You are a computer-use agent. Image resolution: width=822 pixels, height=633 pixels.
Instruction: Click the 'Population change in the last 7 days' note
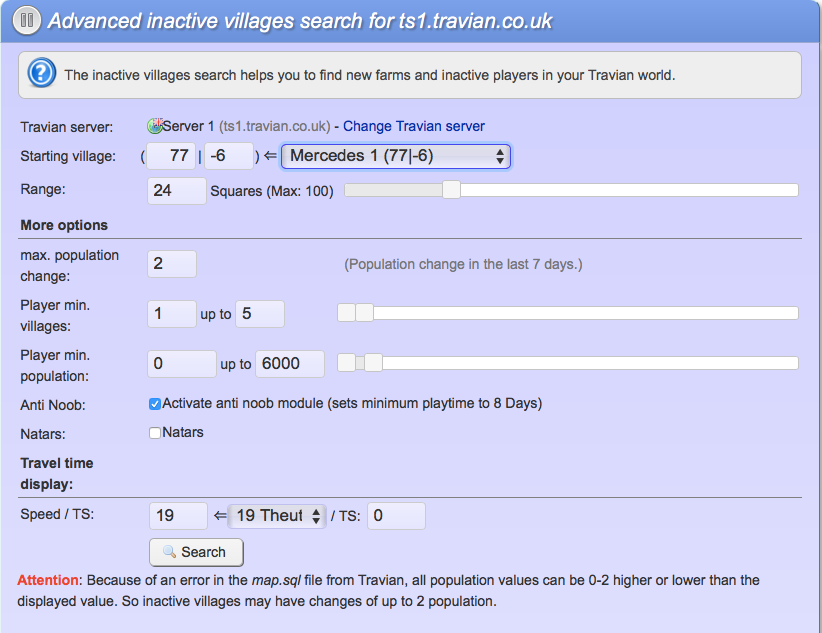463,264
